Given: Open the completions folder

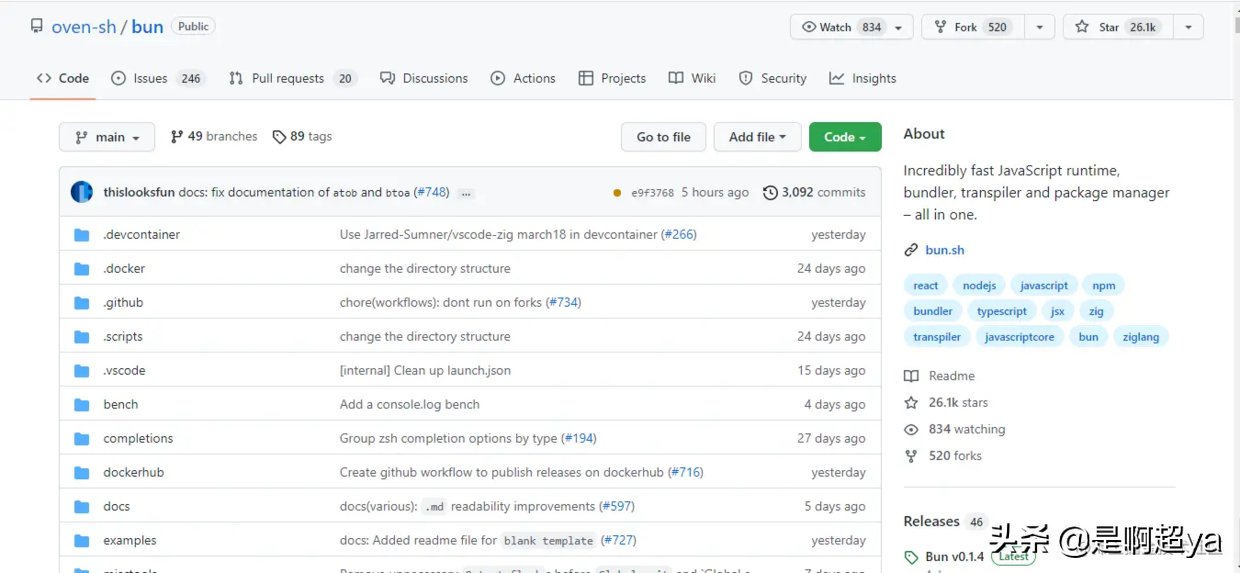Looking at the screenshot, I should [x=138, y=438].
